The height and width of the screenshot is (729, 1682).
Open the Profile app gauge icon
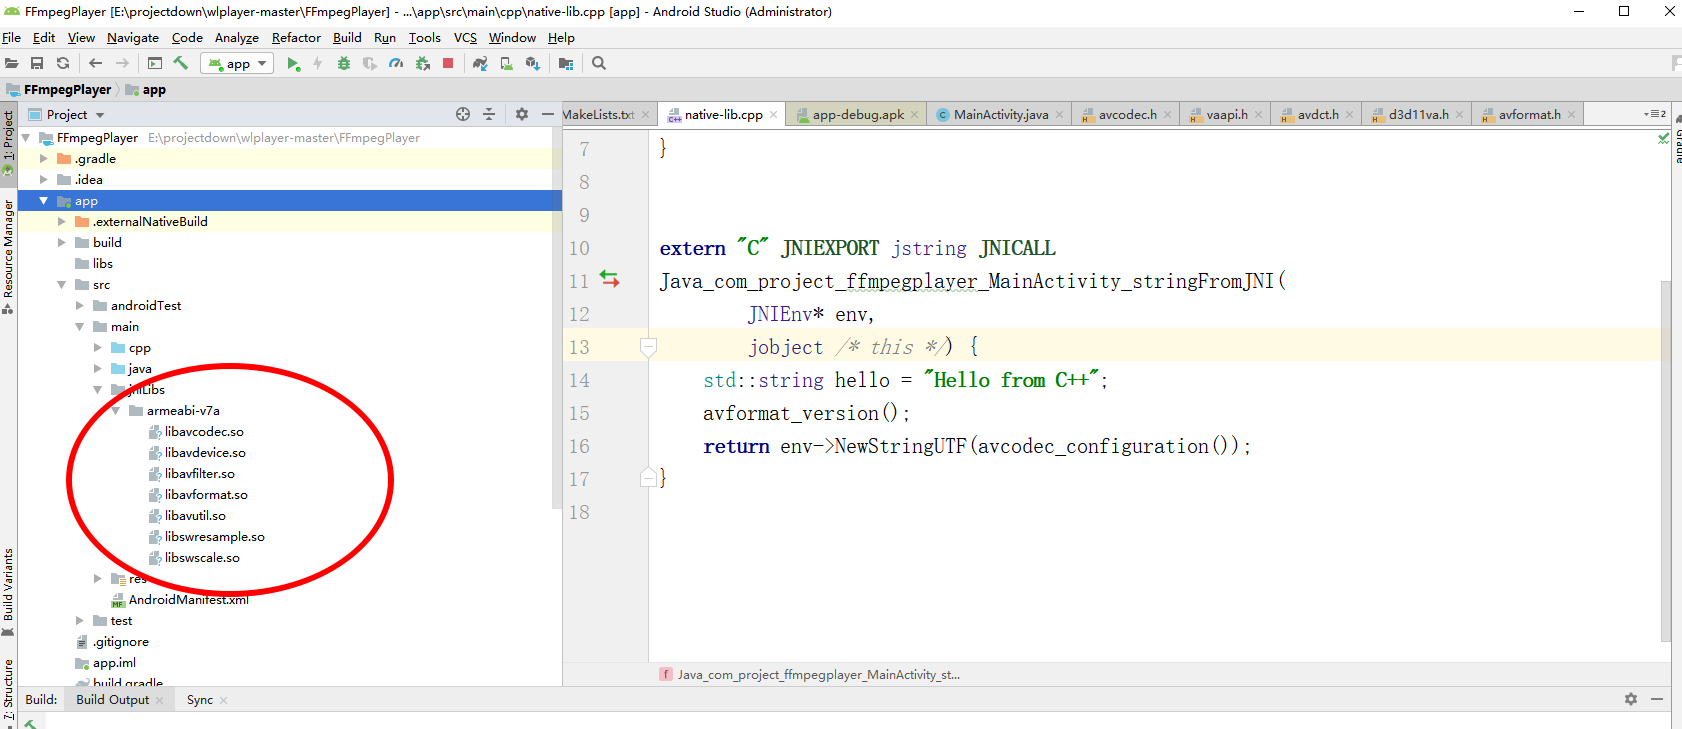pyautogui.click(x=396, y=64)
